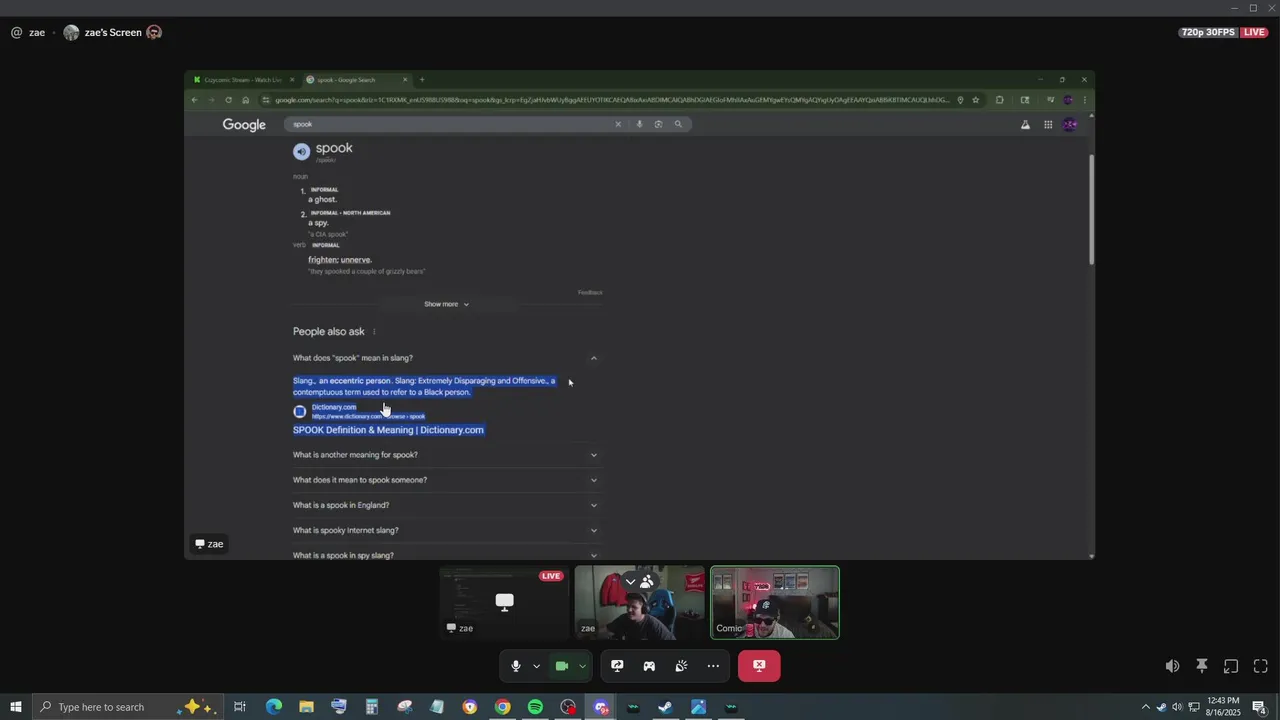Viewport: 1280px width, 720px height.
Task: Go back in the shared browser
Action: (x=195, y=100)
